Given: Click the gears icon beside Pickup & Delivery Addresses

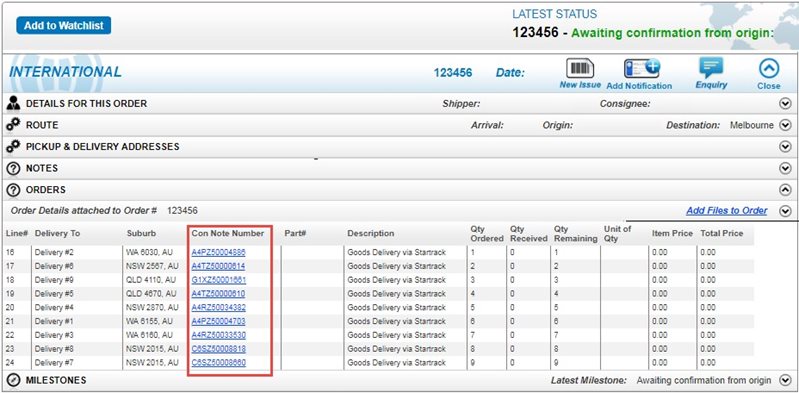Looking at the screenshot, I should (14, 146).
